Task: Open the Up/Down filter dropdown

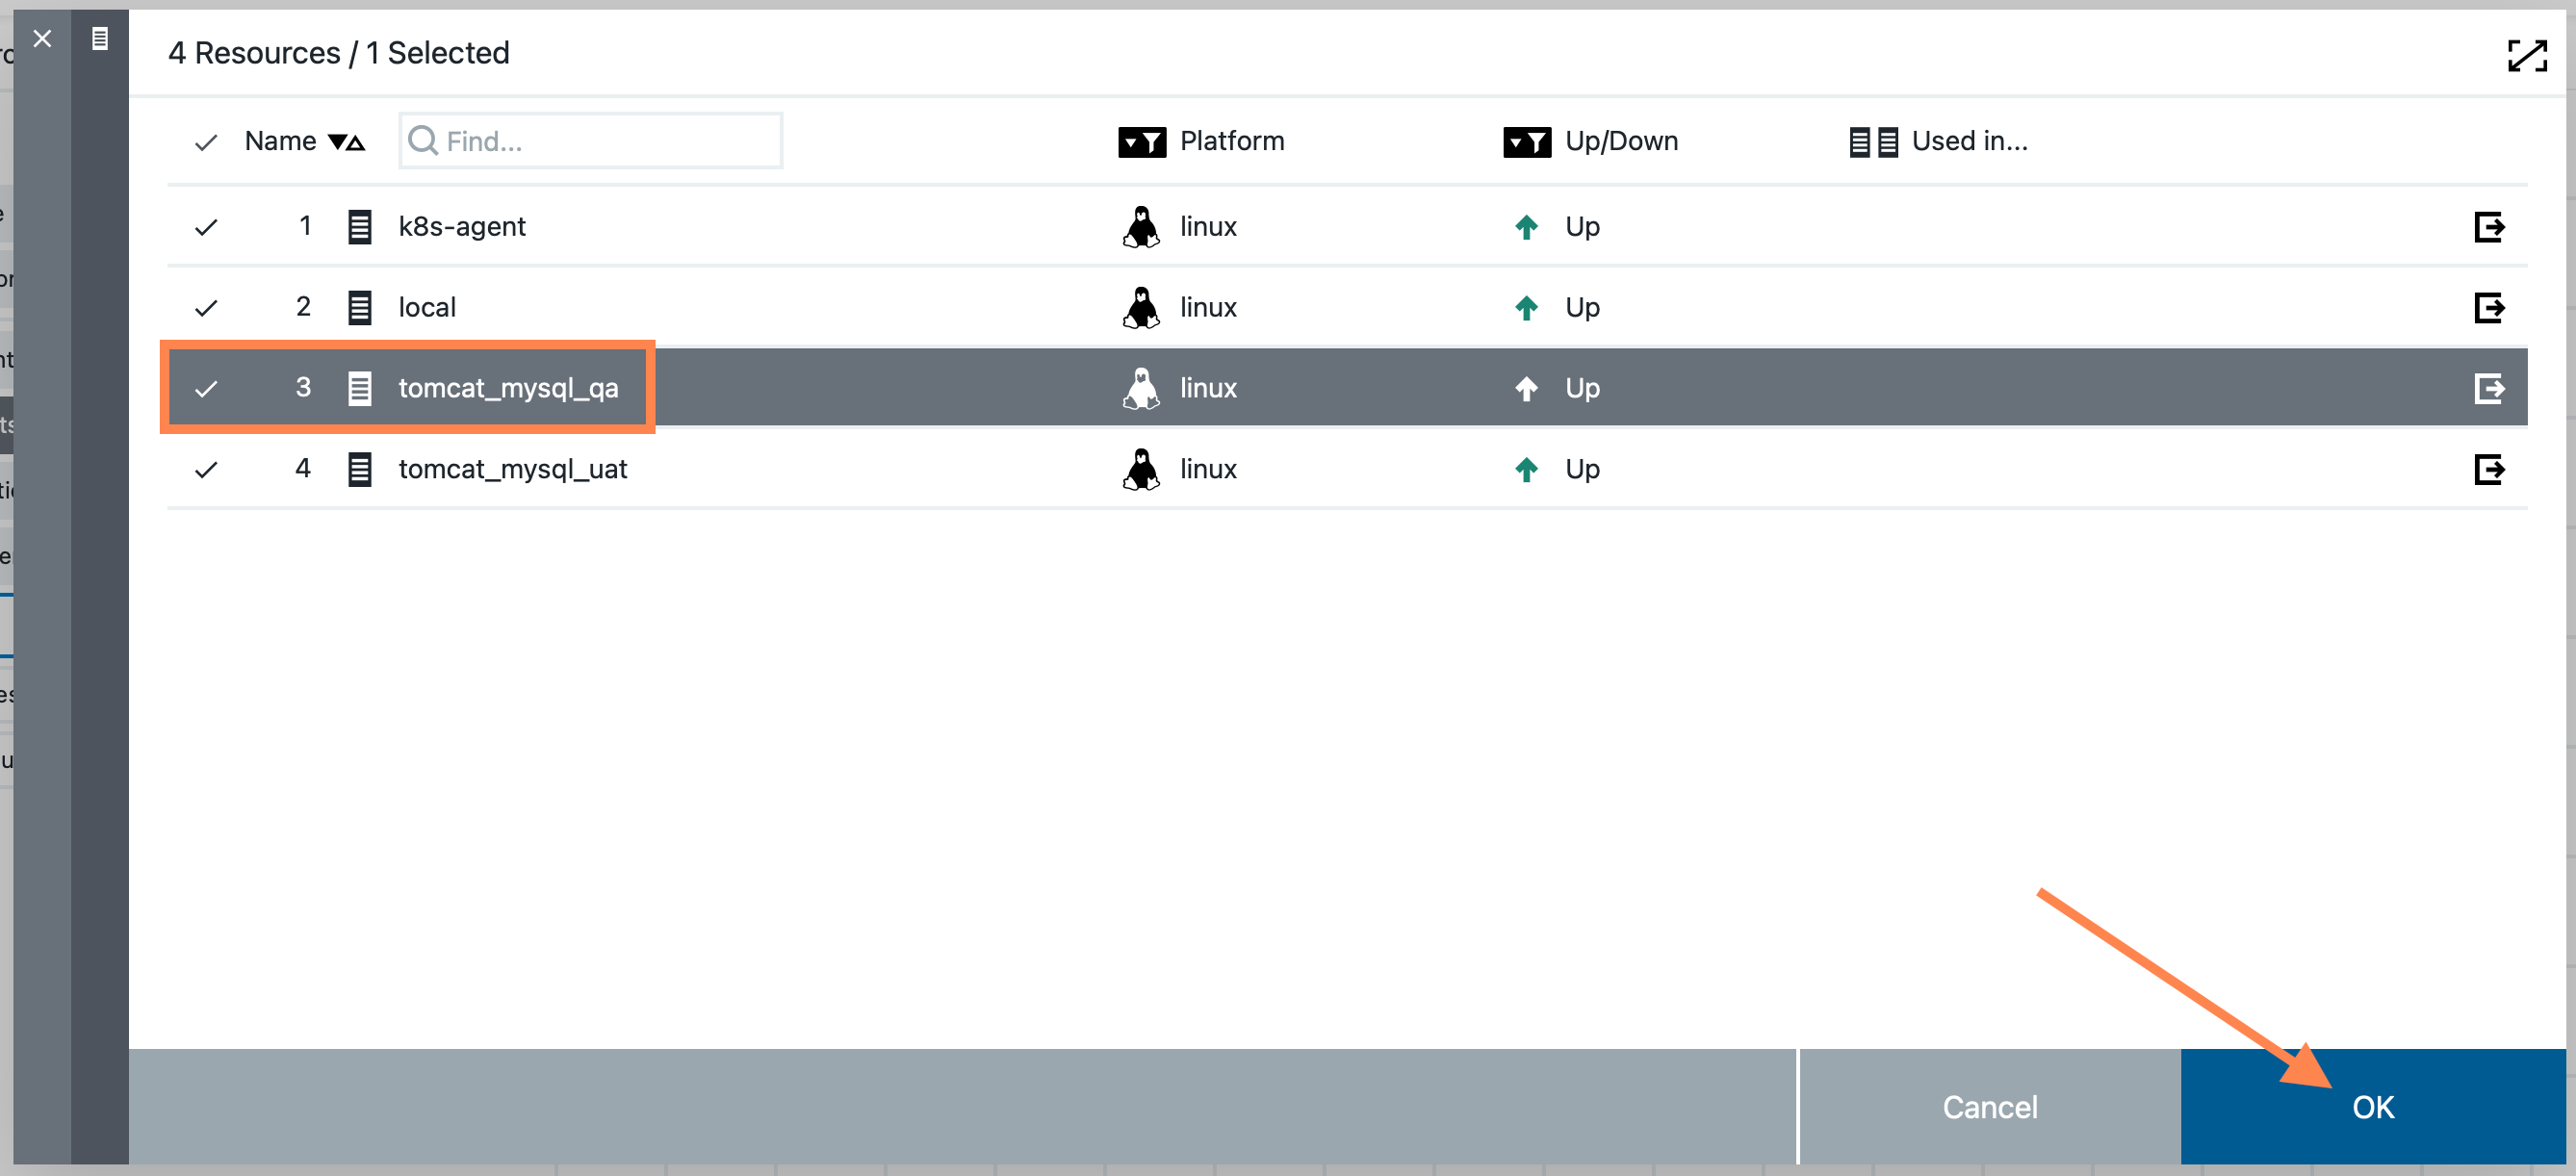Action: point(1527,142)
